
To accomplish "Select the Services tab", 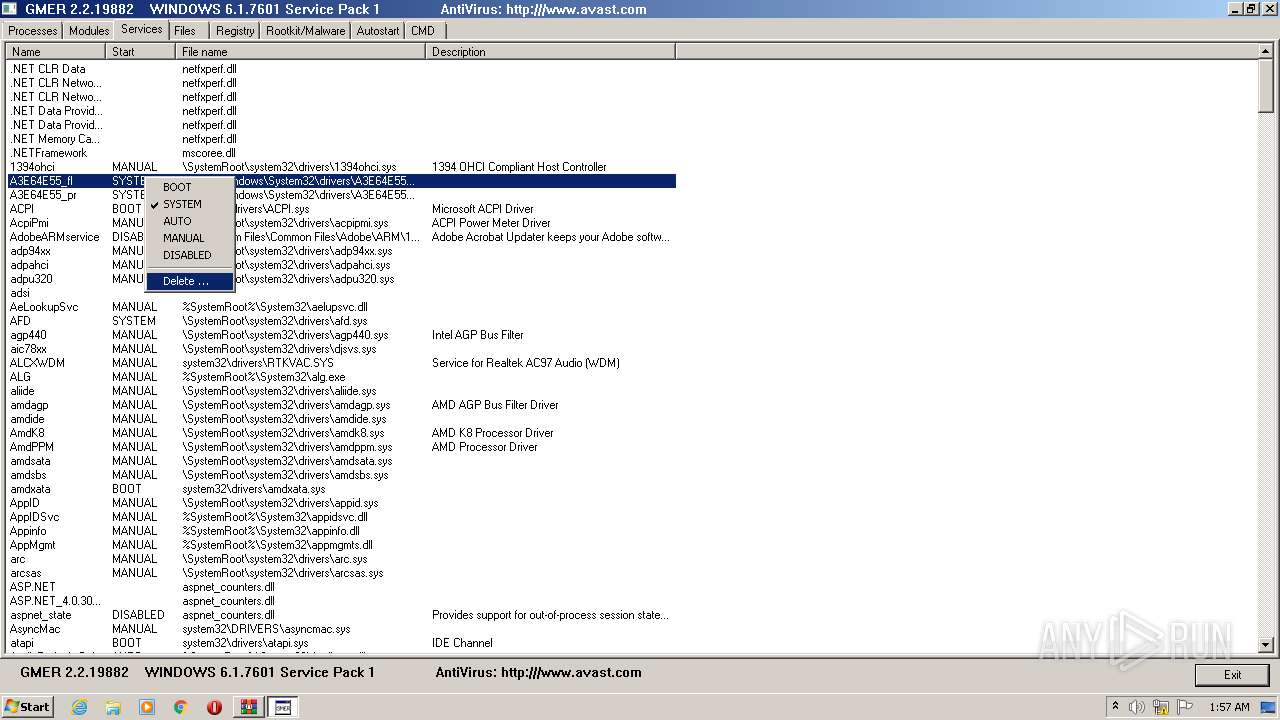I will coord(141,29).
